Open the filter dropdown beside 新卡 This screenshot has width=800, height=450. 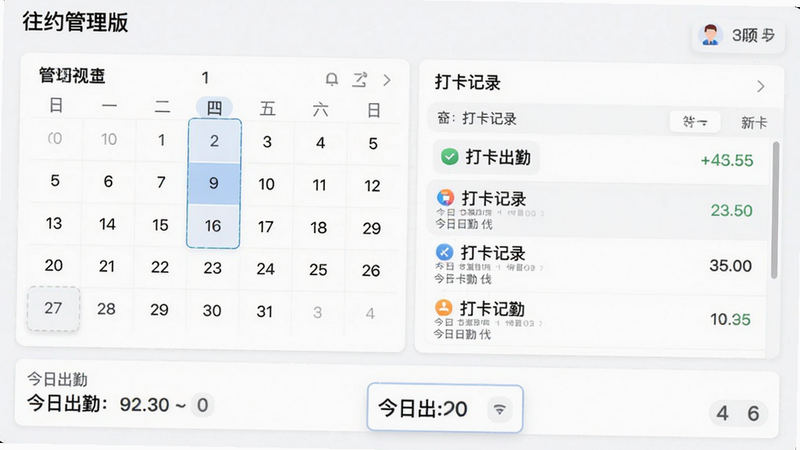click(695, 121)
